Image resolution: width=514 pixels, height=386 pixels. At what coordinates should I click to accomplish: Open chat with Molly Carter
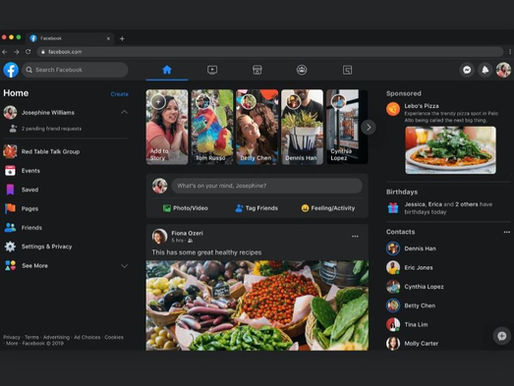click(421, 343)
